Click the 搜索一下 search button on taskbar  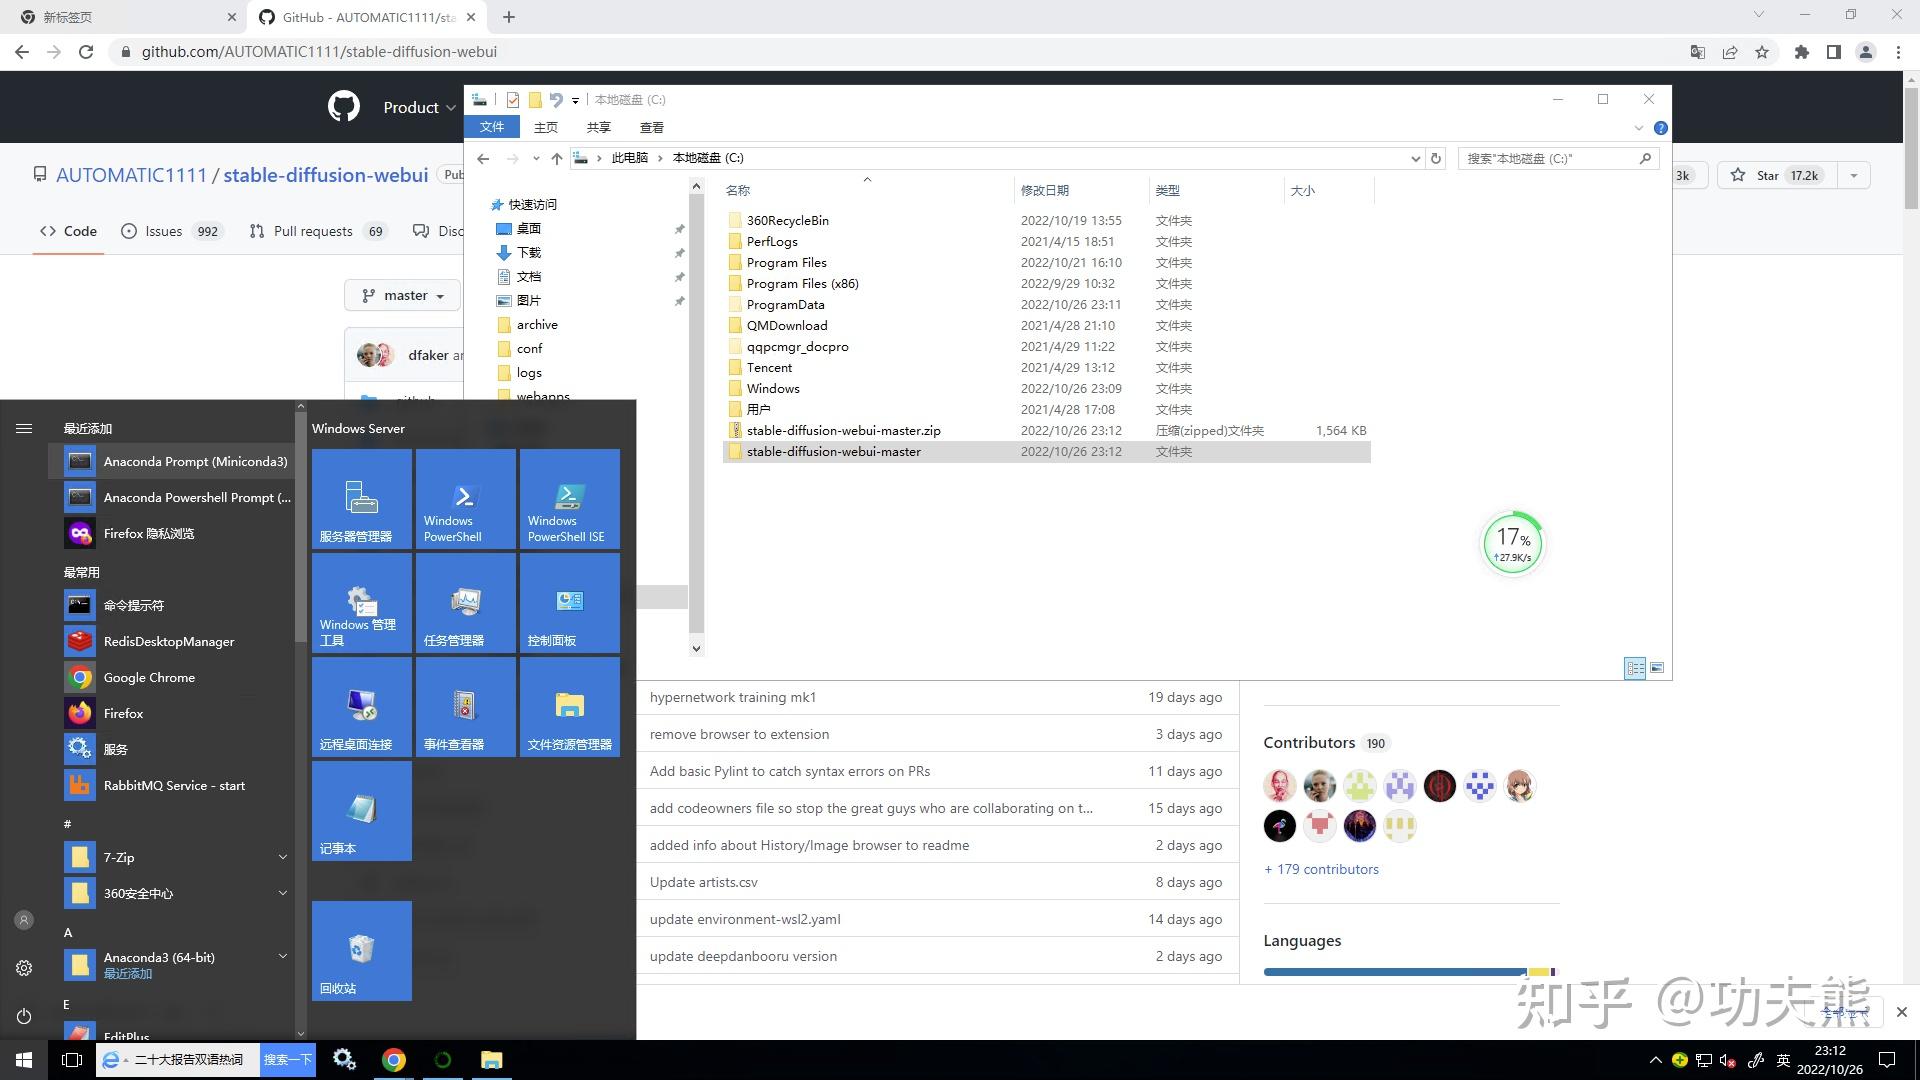click(x=288, y=1060)
